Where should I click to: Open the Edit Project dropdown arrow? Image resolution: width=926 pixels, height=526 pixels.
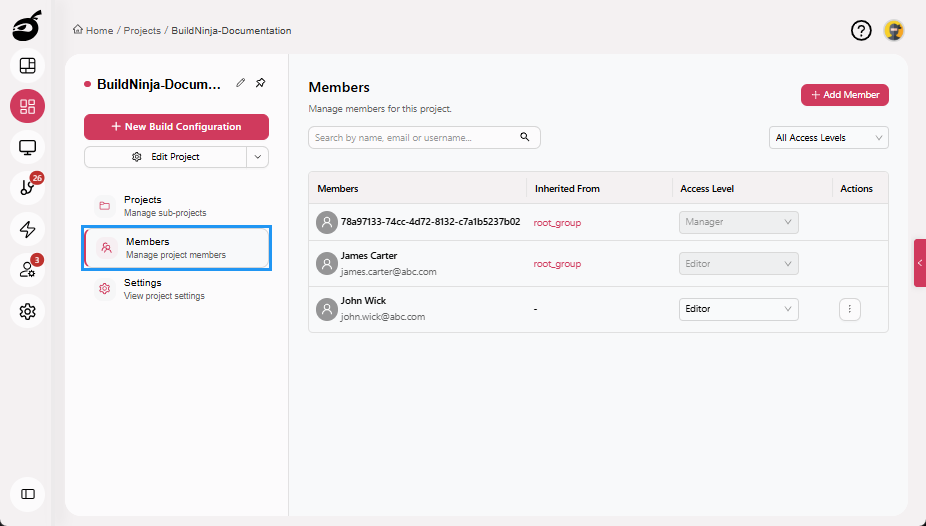click(x=257, y=157)
